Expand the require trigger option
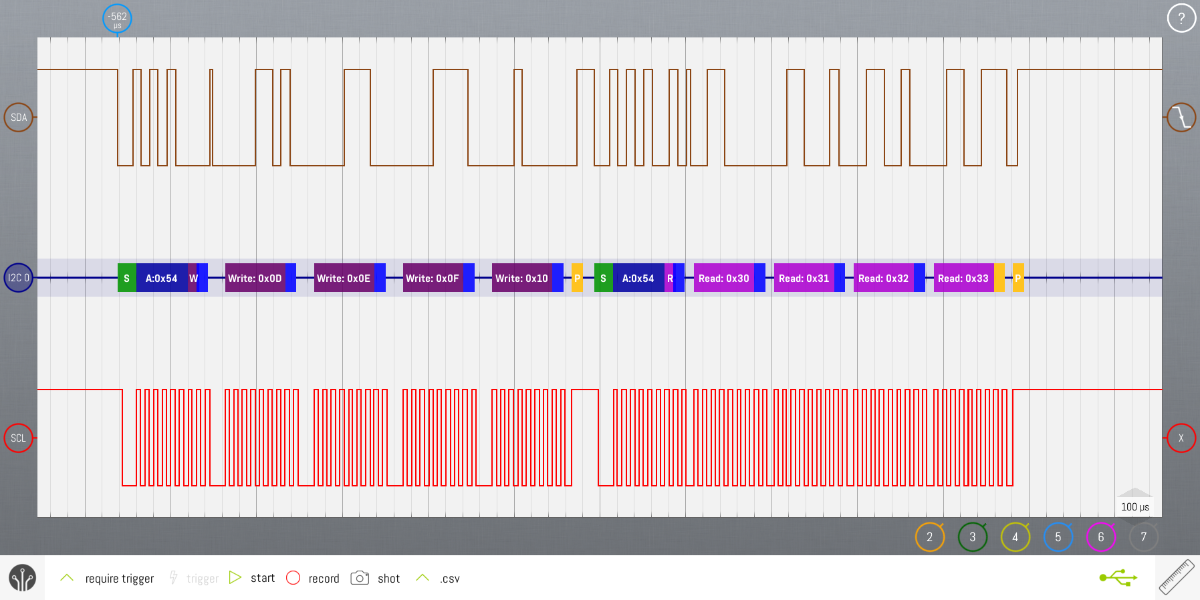The height and width of the screenshot is (600, 1200). click(67, 578)
